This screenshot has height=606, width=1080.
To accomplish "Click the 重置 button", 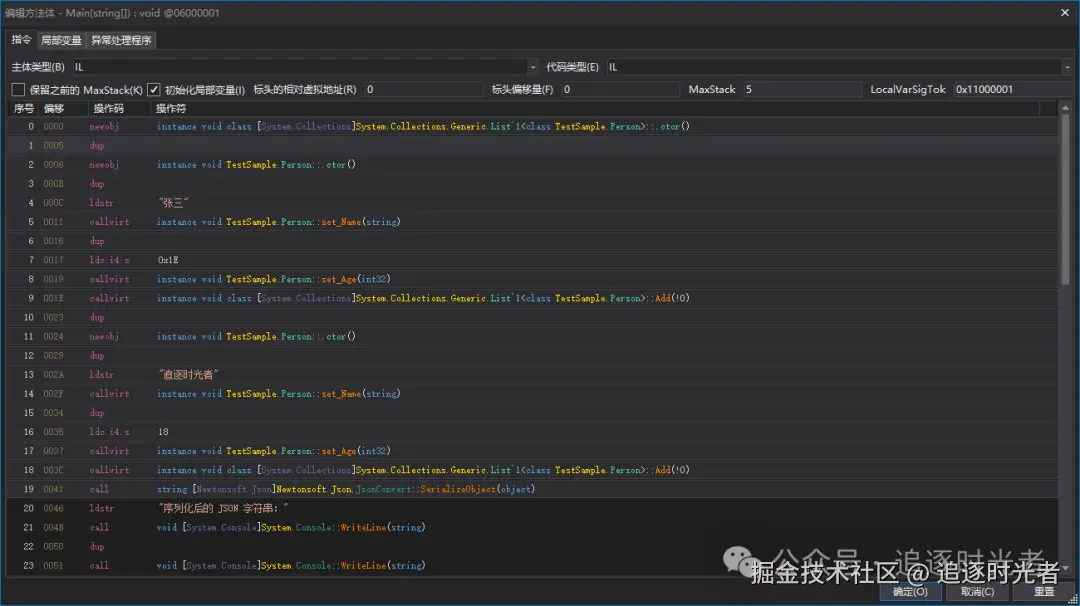I will [x=1043, y=592].
